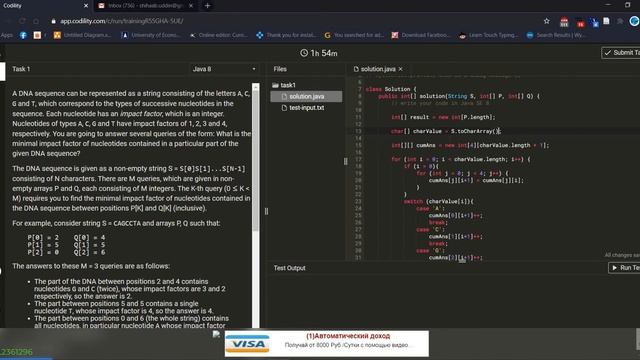The height and width of the screenshot is (360, 640).
Task: Switch to the Codility browser tab
Action: [43, 6]
